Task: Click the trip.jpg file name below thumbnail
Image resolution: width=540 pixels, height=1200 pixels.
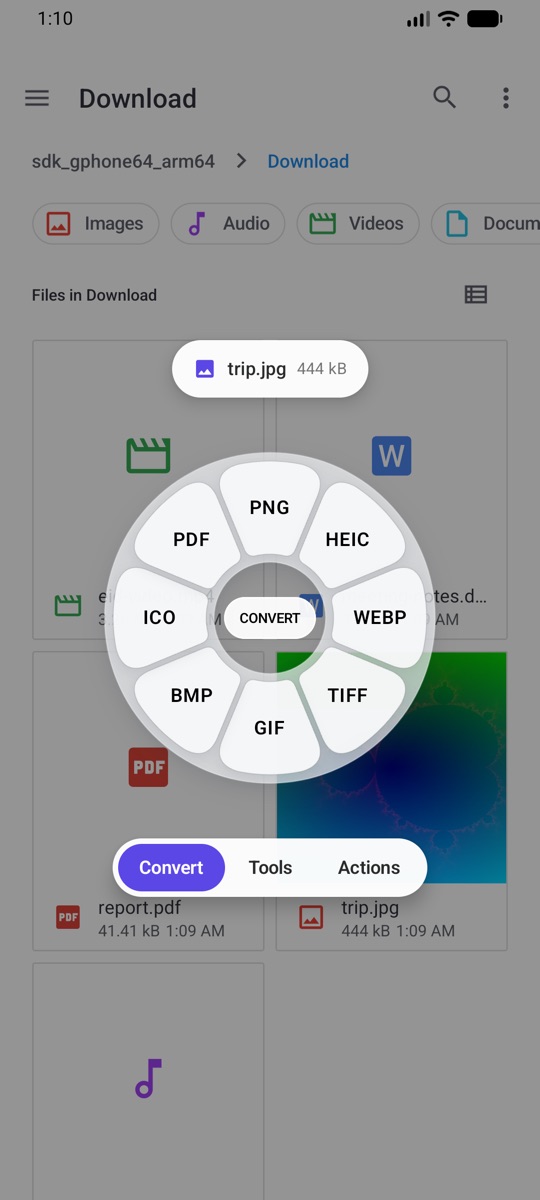Action: (370, 908)
